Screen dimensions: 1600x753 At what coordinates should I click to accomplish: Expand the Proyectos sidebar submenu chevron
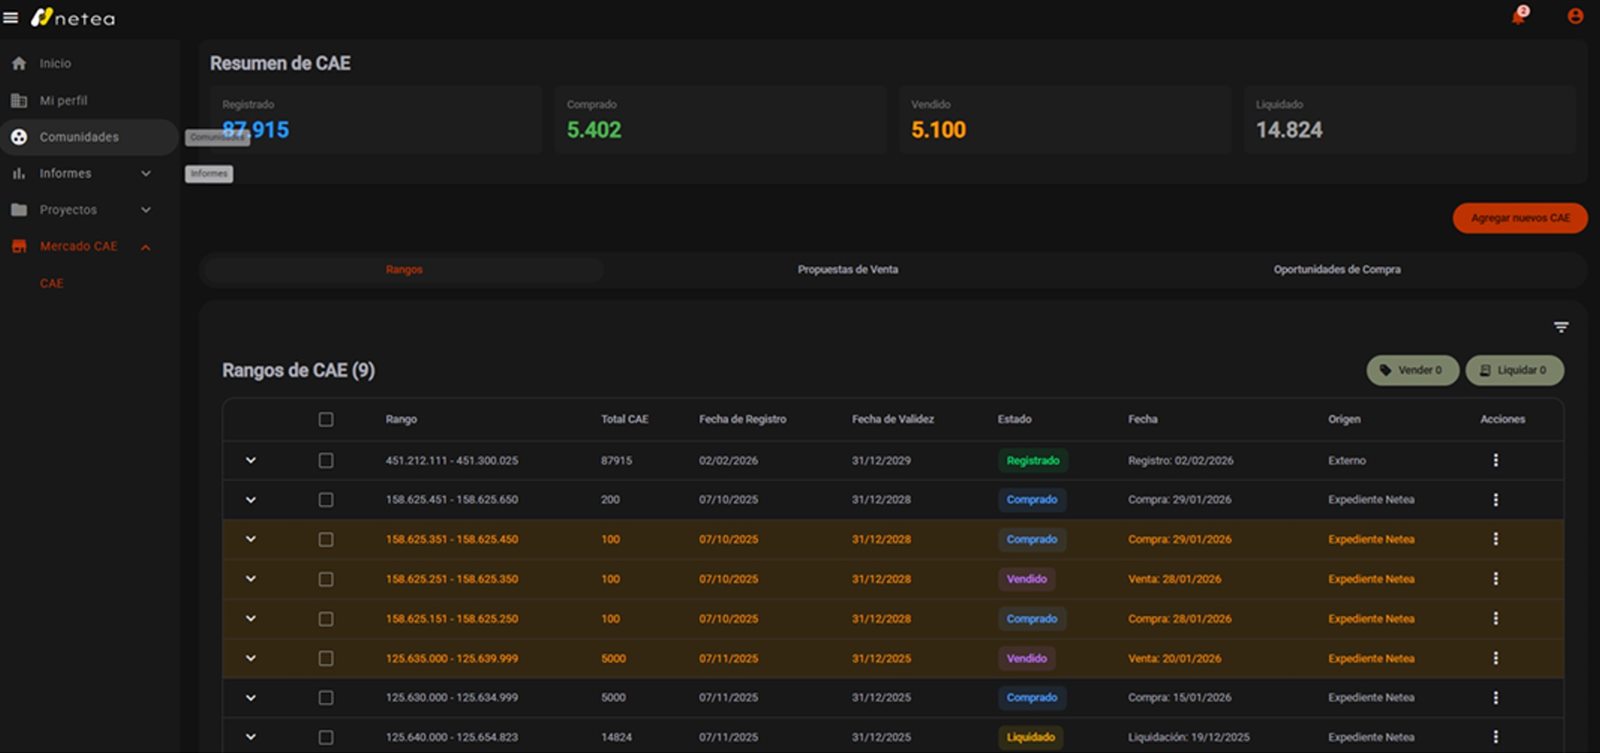[146, 210]
